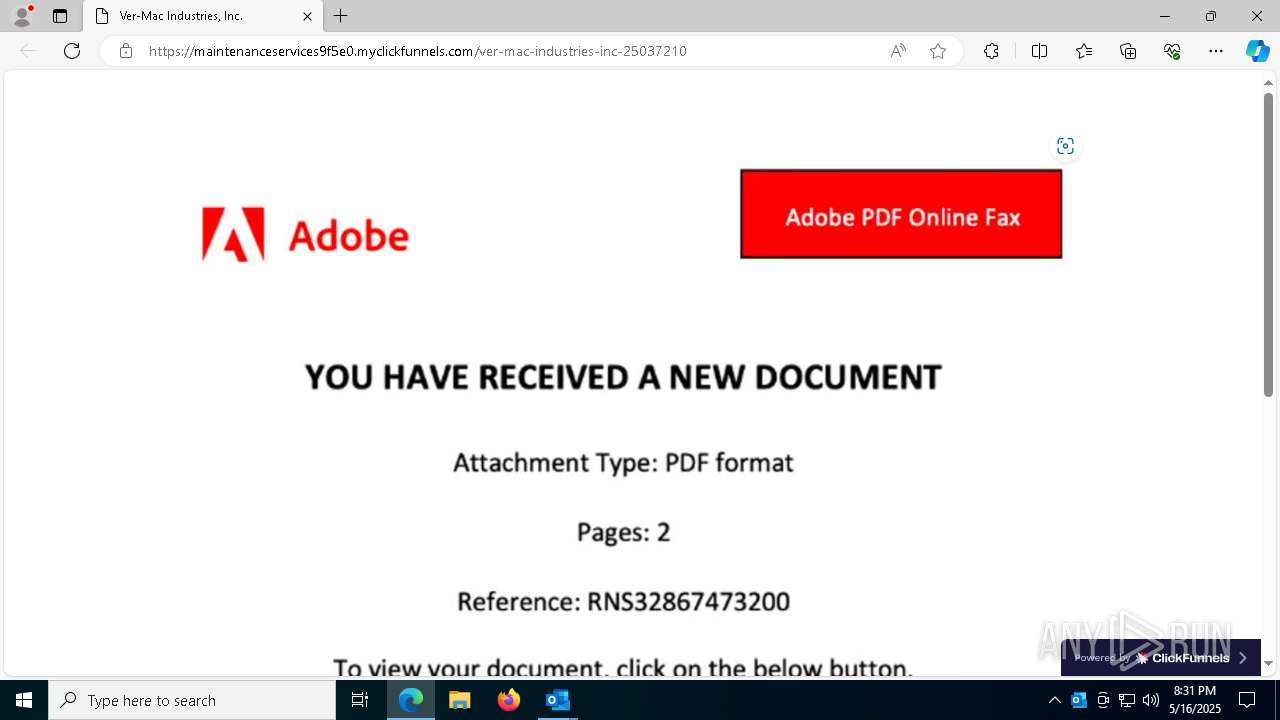
Task: Add this page to favorites star
Action: pyautogui.click(x=938, y=51)
